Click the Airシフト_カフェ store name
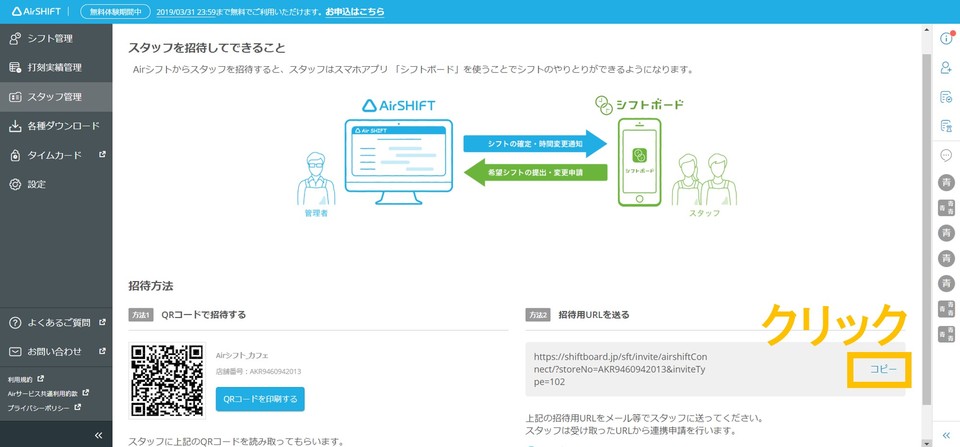The height and width of the screenshot is (447, 960). point(242,355)
